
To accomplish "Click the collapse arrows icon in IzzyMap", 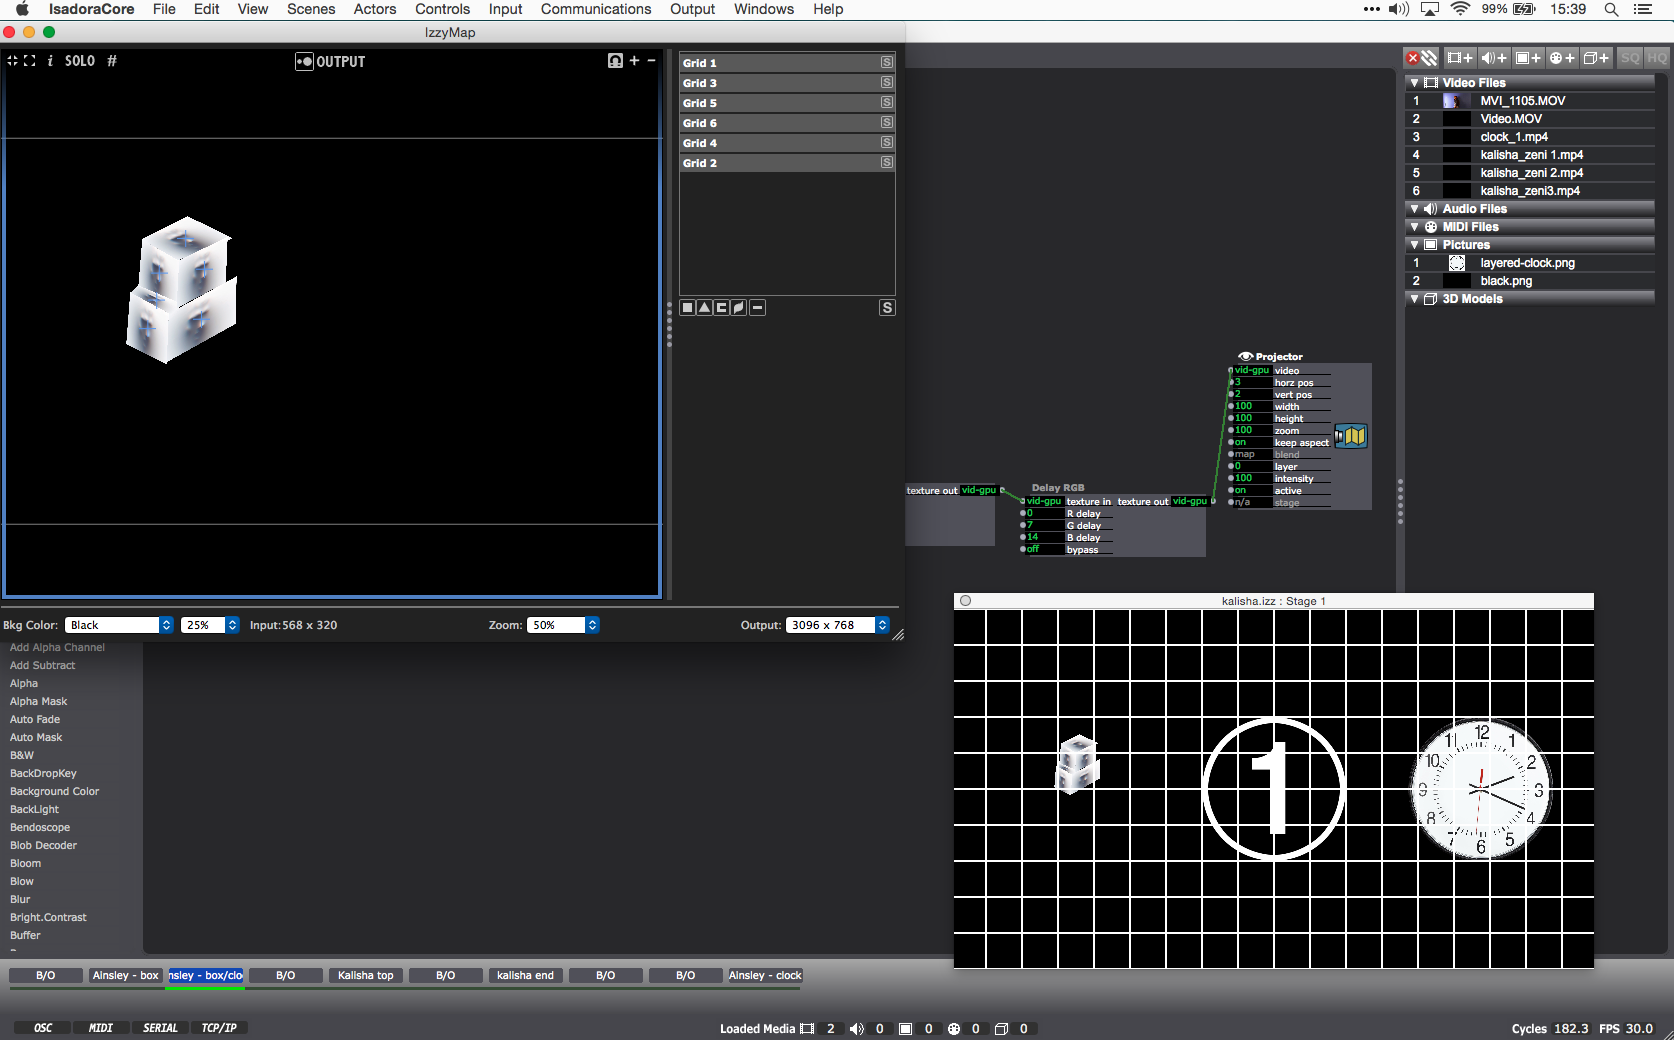I will (13, 61).
